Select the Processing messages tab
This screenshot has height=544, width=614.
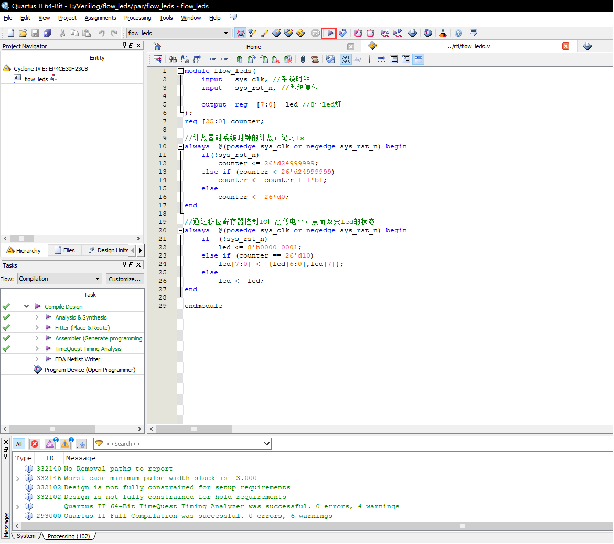pyautogui.click(x=68, y=537)
